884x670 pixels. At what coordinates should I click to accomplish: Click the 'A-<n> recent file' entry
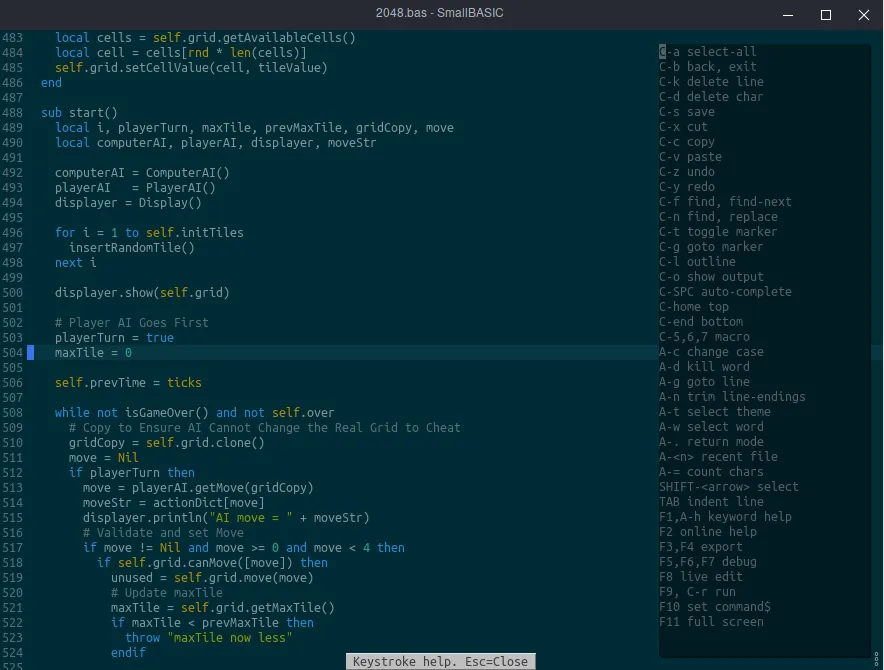pyautogui.click(x=718, y=457)
